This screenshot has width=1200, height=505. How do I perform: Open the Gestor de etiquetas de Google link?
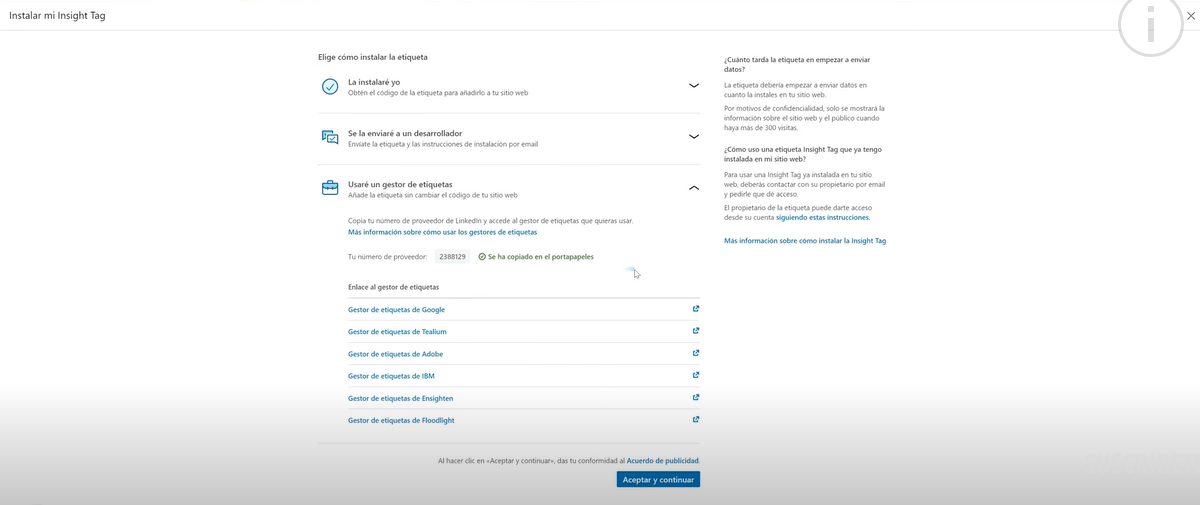tap(396, 310)
